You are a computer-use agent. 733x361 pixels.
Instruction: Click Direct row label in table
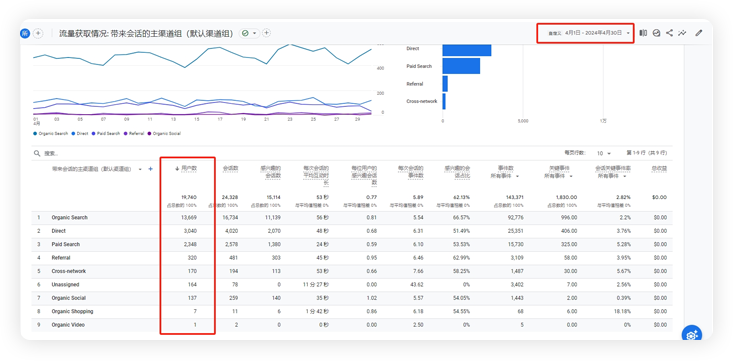[x=58, y=231]
